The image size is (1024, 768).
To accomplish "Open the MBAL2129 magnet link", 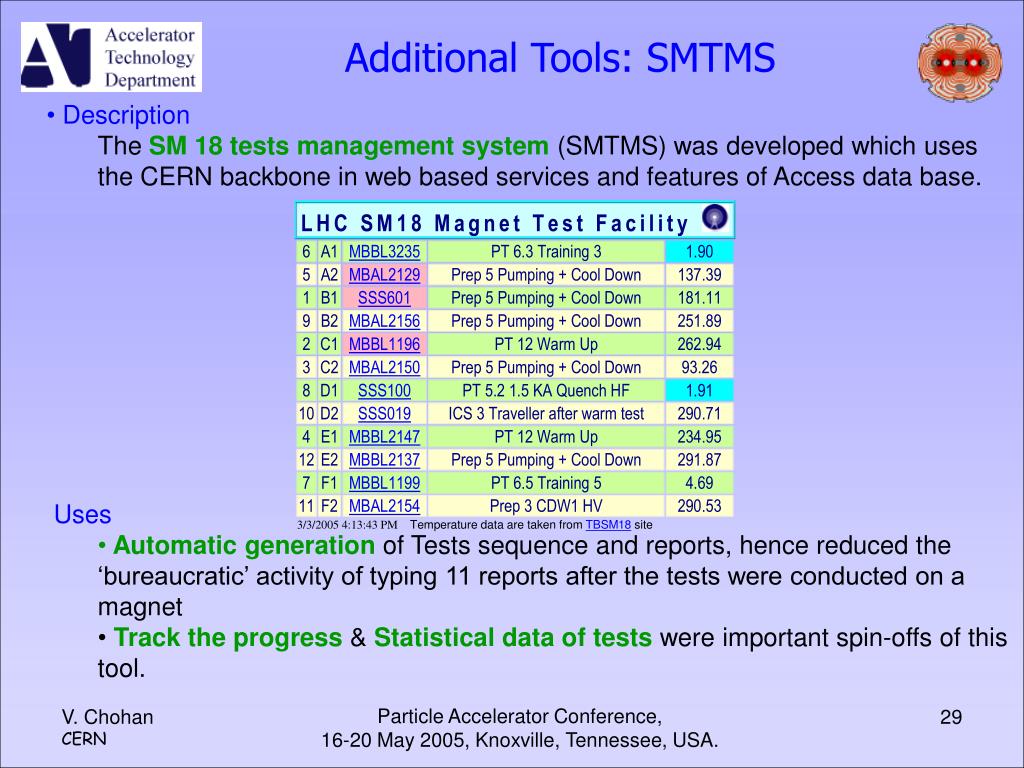I will click(x=384, y=275).
